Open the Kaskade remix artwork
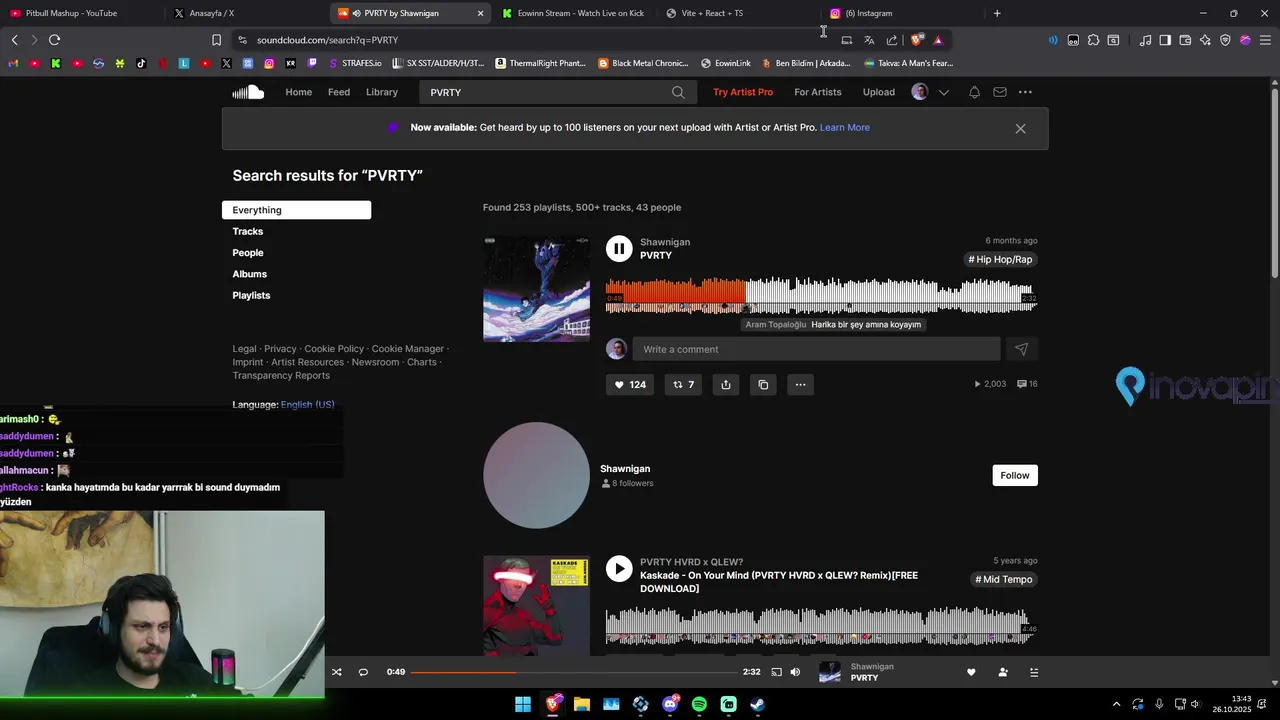The image size is (1280, 720). pyautogui.click(x=536, y=605)
